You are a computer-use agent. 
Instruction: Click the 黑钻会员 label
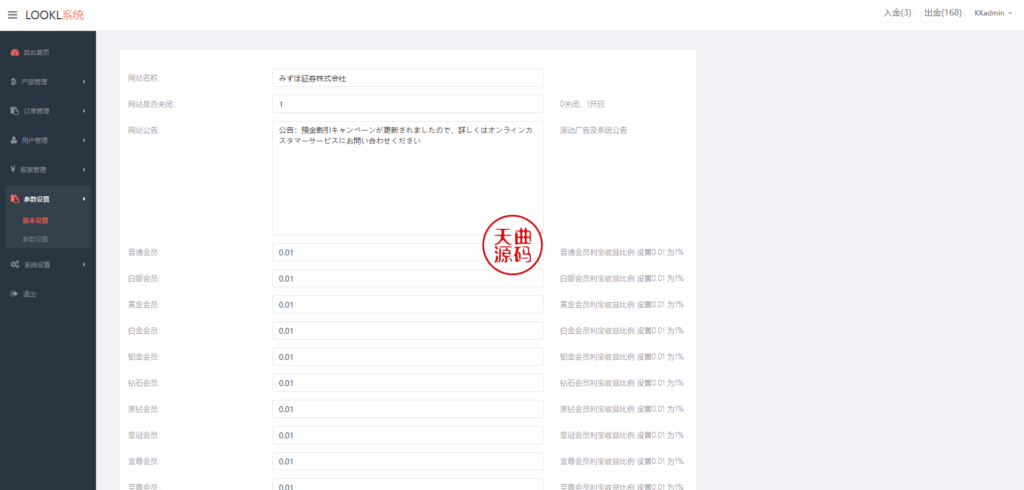click(144, 409)
